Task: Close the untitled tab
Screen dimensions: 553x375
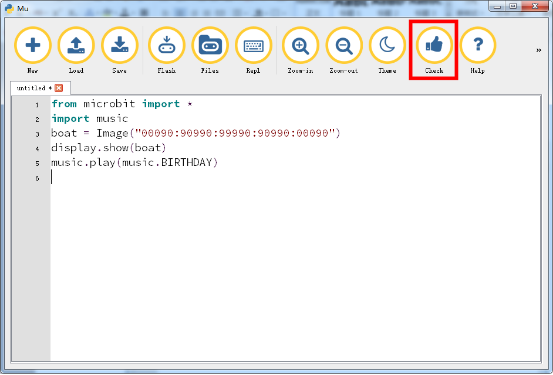Action: click(59, 88)
